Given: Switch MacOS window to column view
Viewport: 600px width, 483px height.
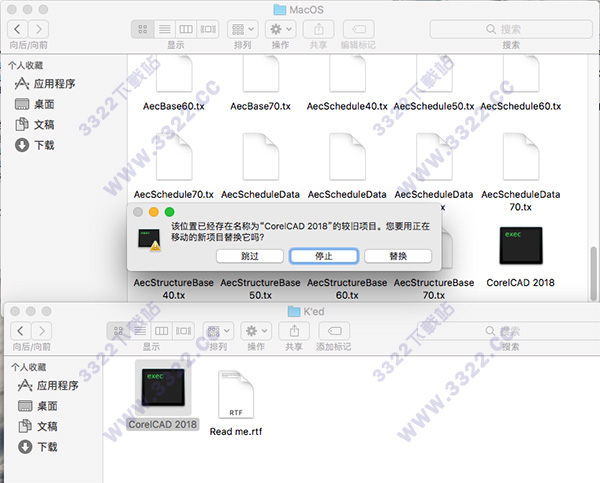Looking at the screenshot, I should tap(186, 29).
